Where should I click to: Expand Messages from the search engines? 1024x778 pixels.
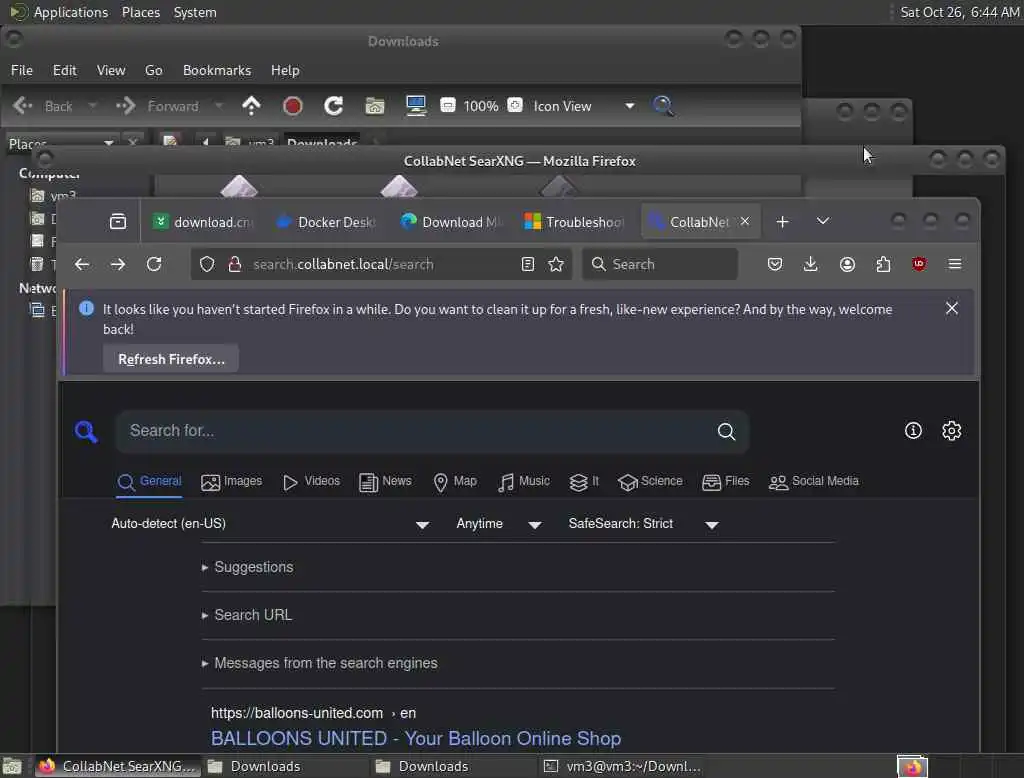320,663
